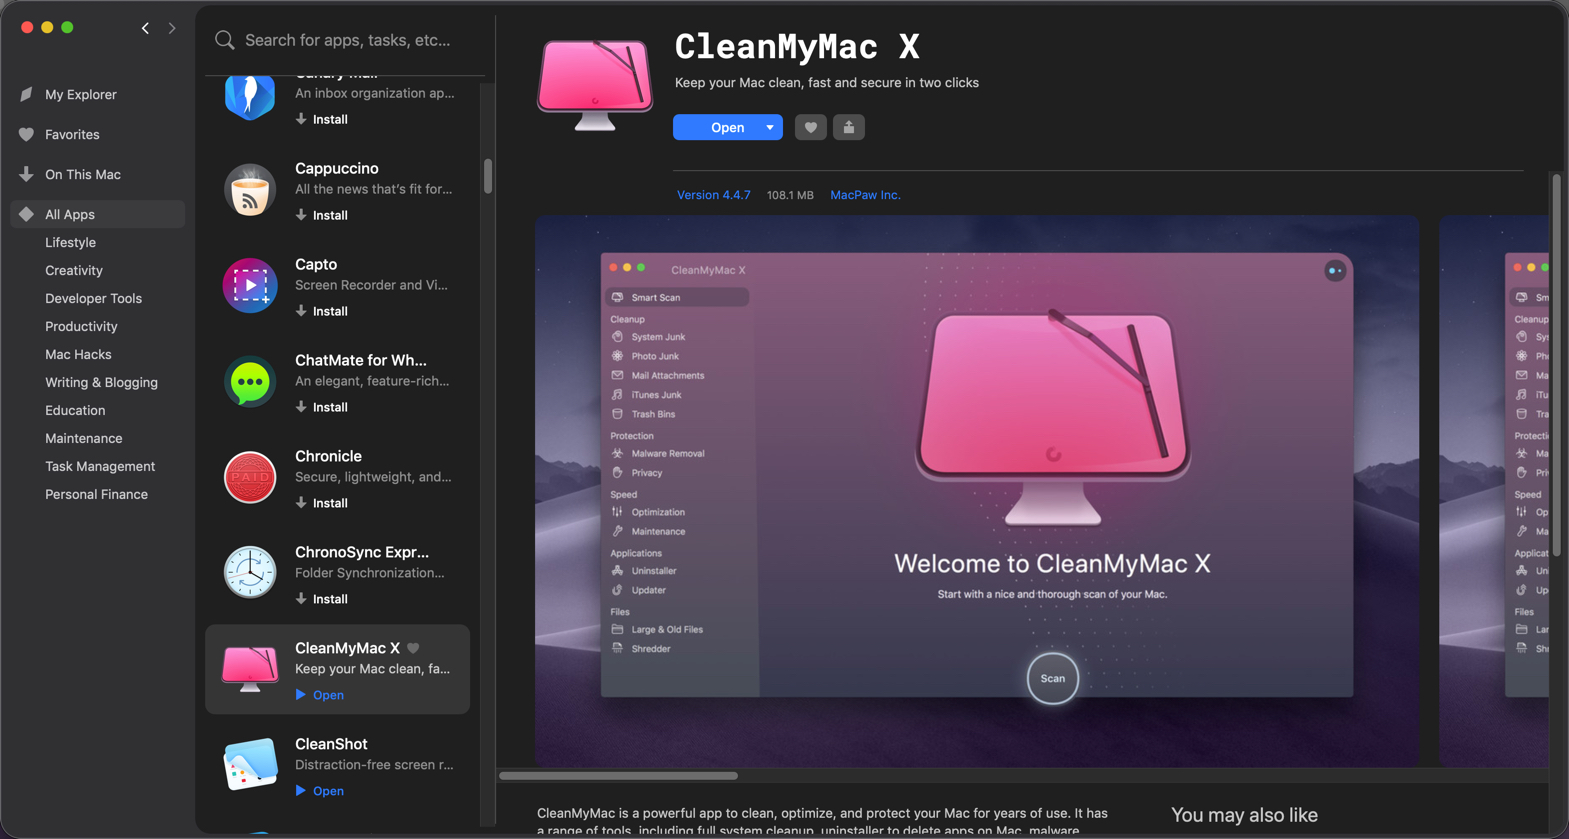
Task: Expand the dropdown arrow on the Open button
Action: click(x=770, y=127)
